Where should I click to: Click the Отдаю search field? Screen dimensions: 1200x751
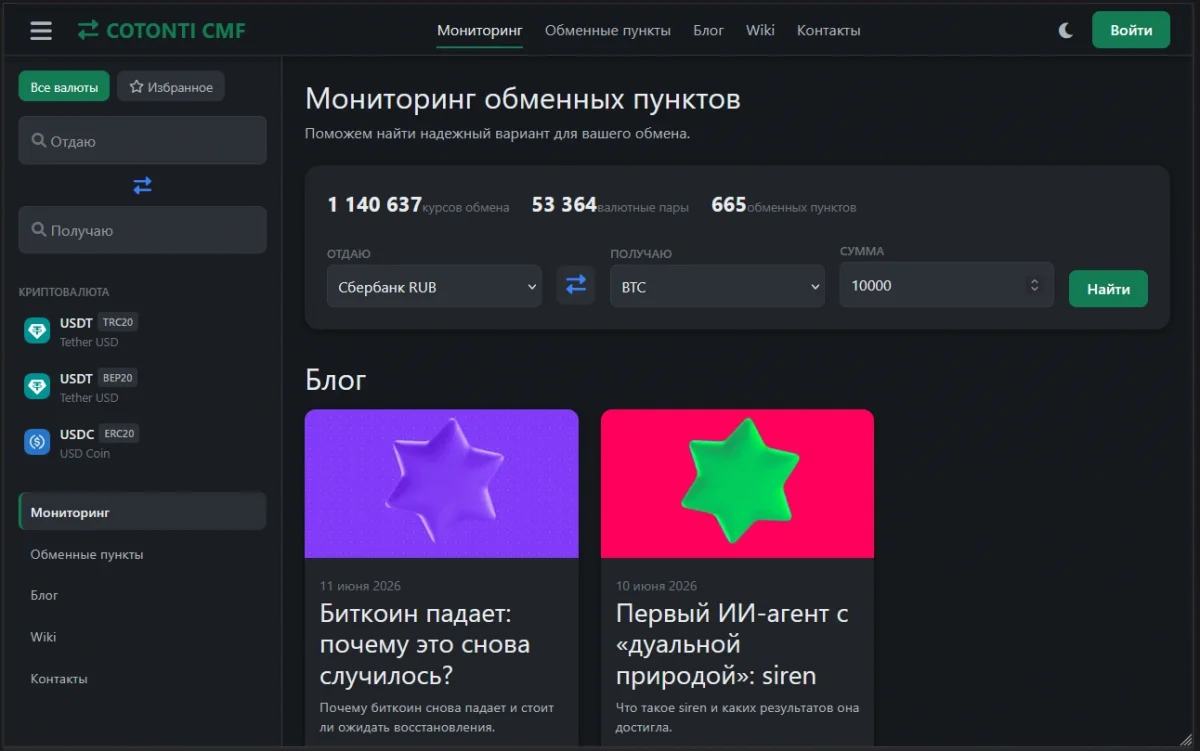point(142,141)
